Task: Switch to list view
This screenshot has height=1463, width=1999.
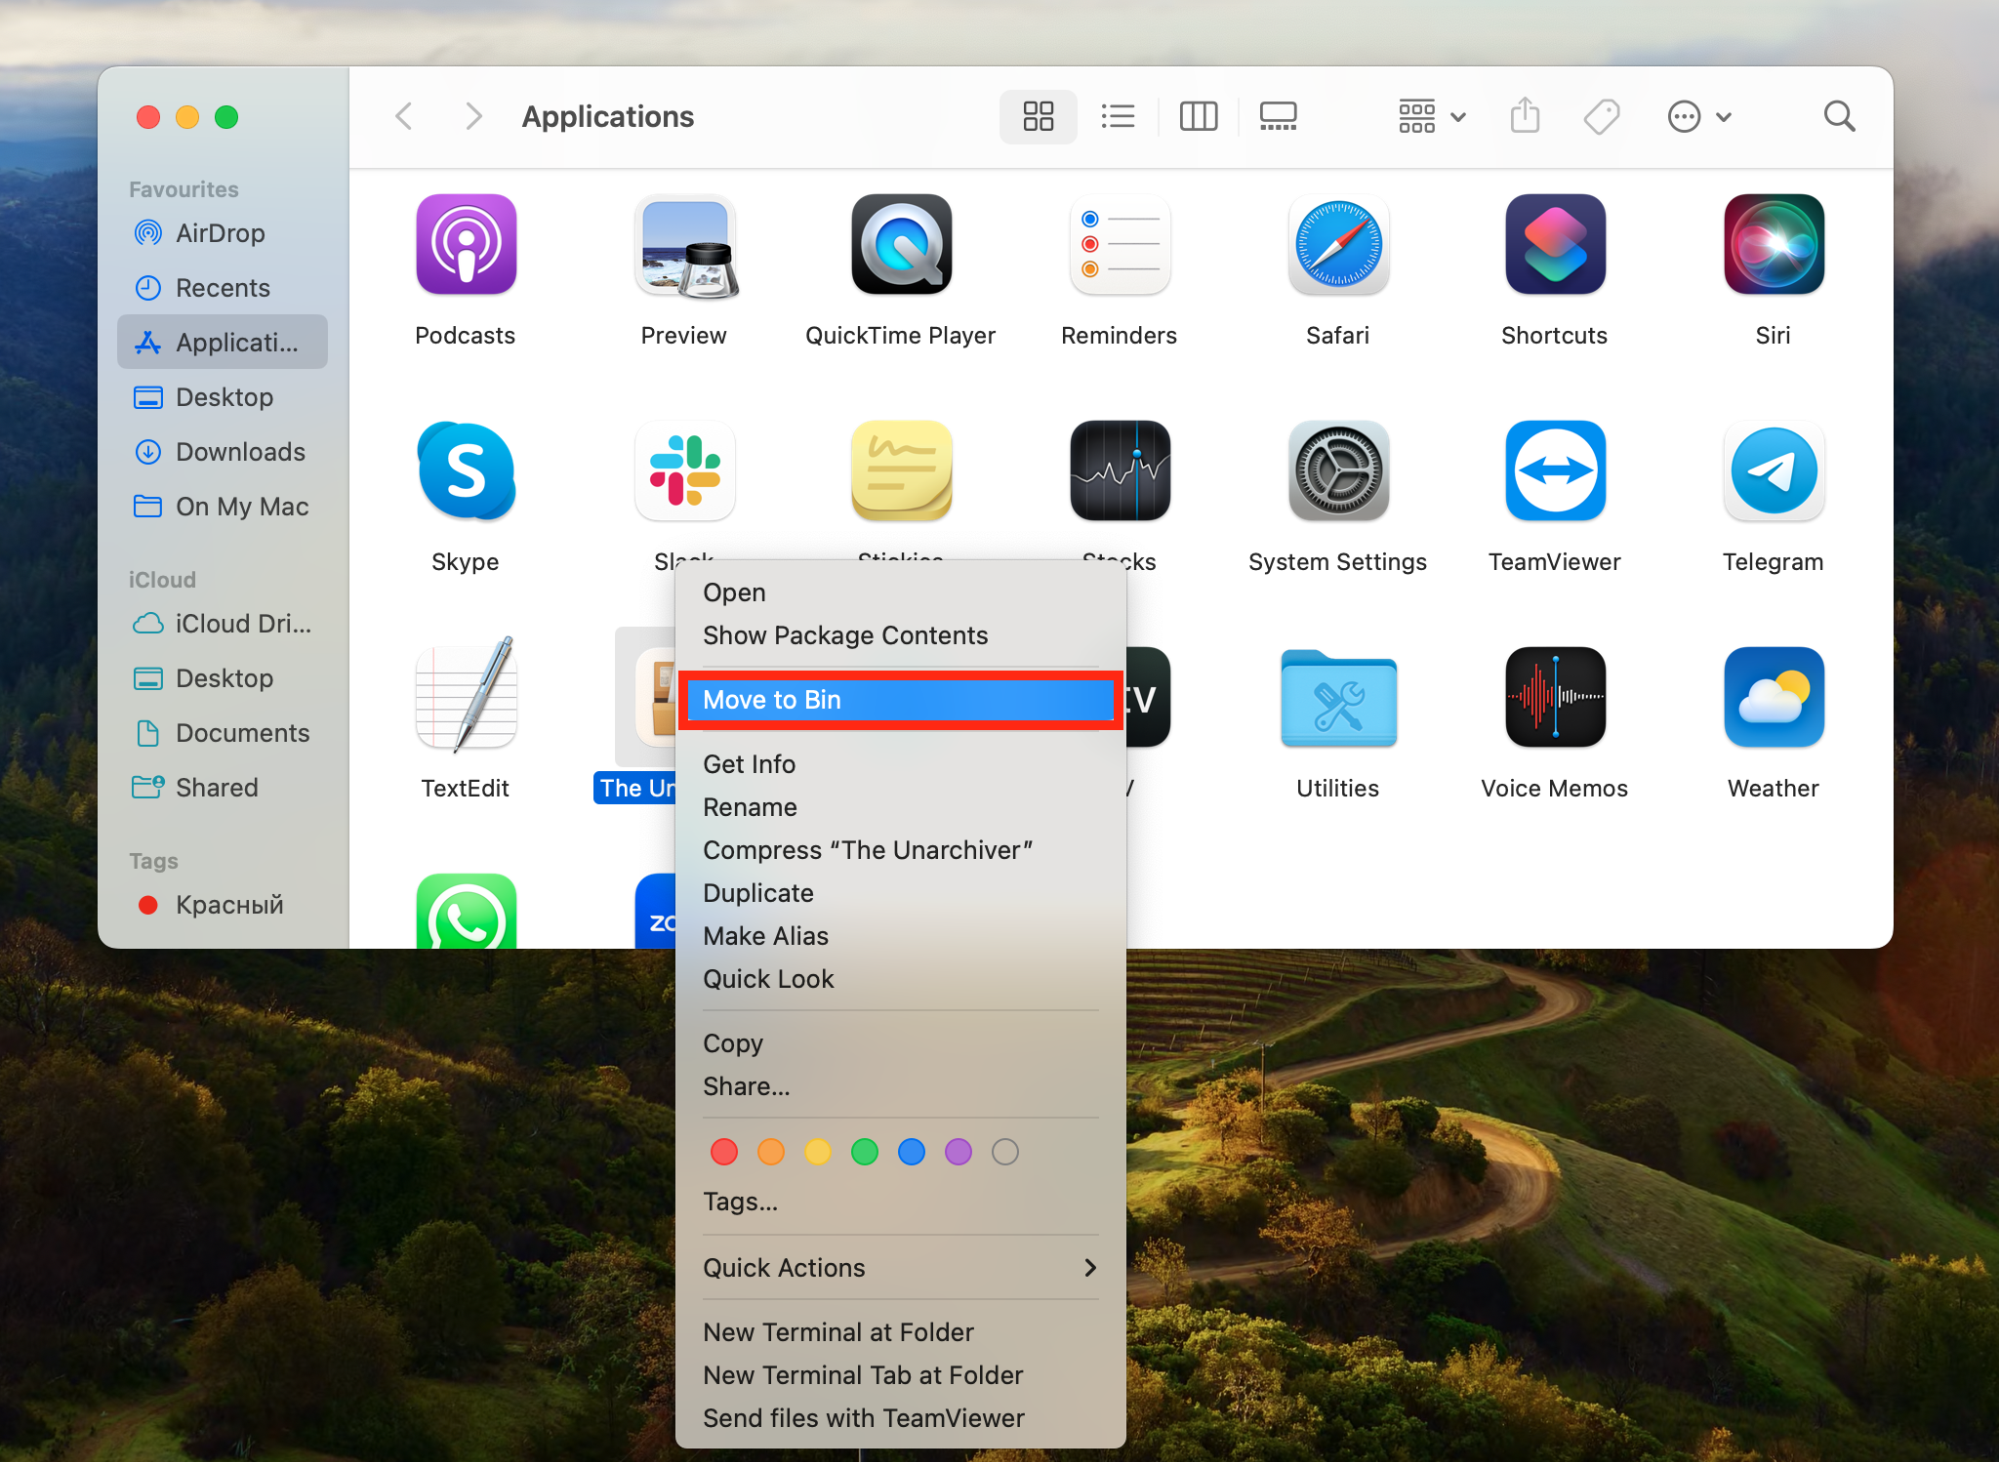Action: click(x=1118, y=117)
